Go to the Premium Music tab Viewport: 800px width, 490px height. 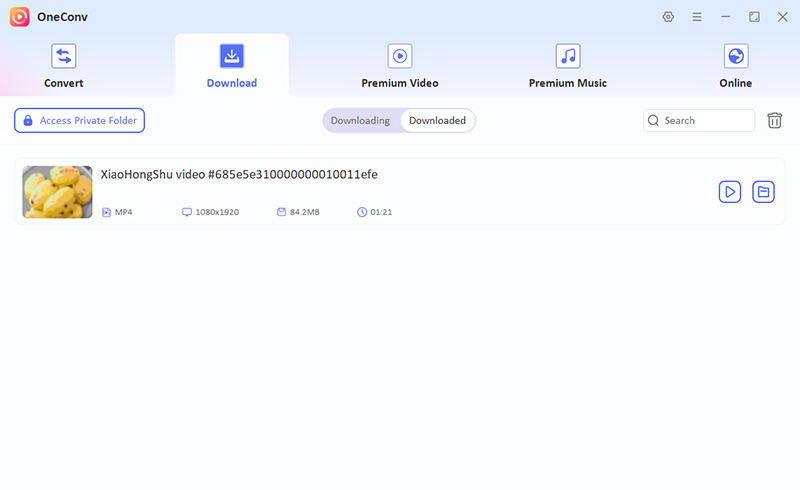(x=568, y=66)
